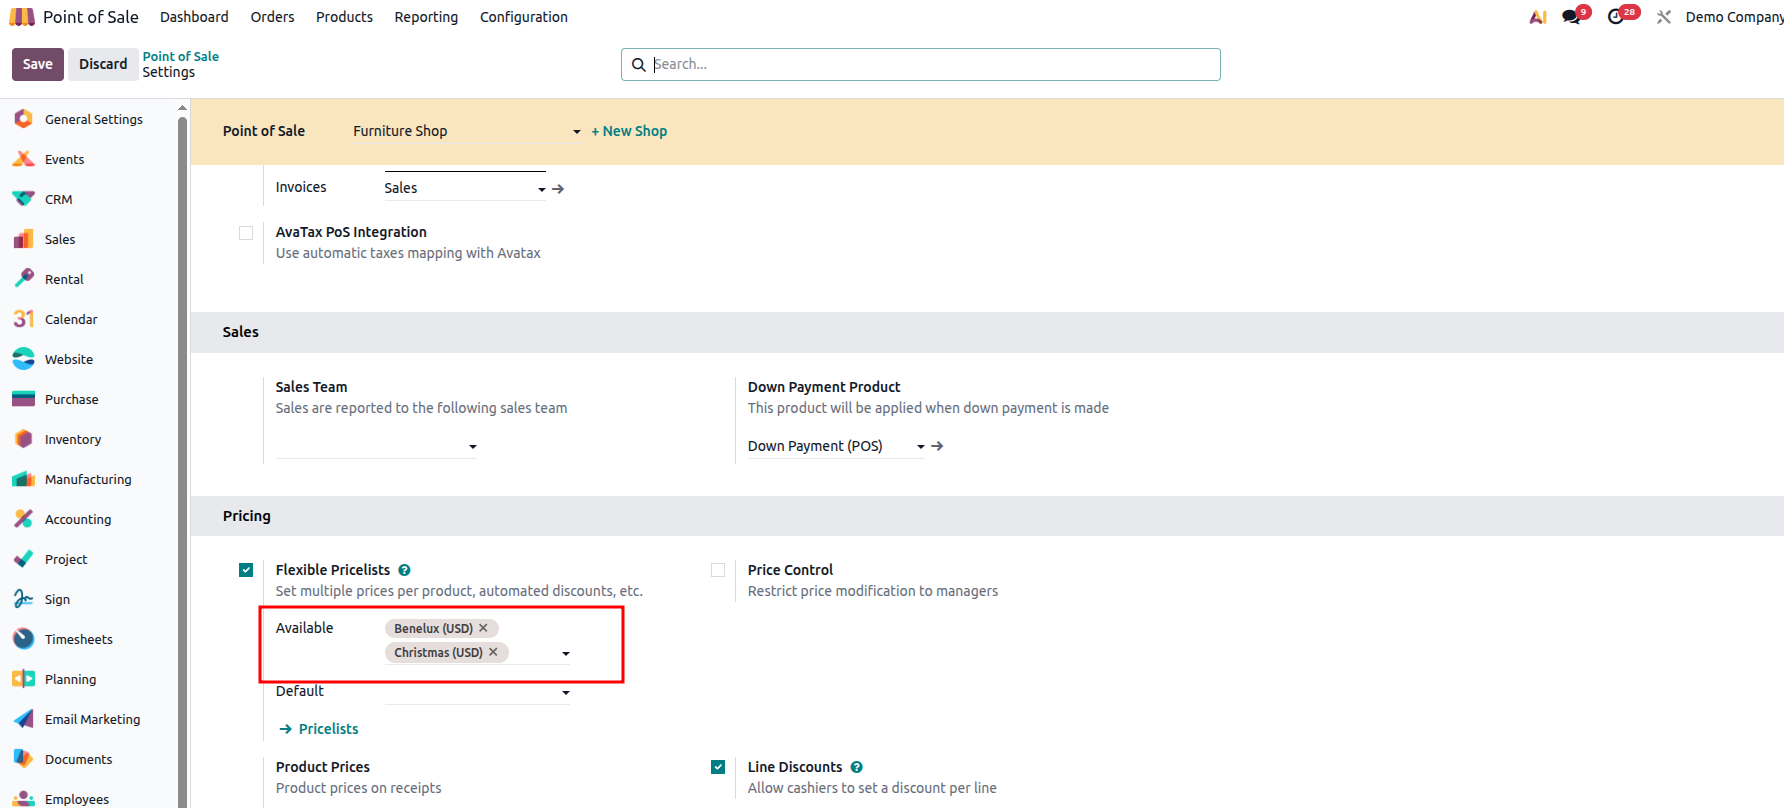1784x808 pixels.
Task: Open the activities clock icon
Action: 1616,17
